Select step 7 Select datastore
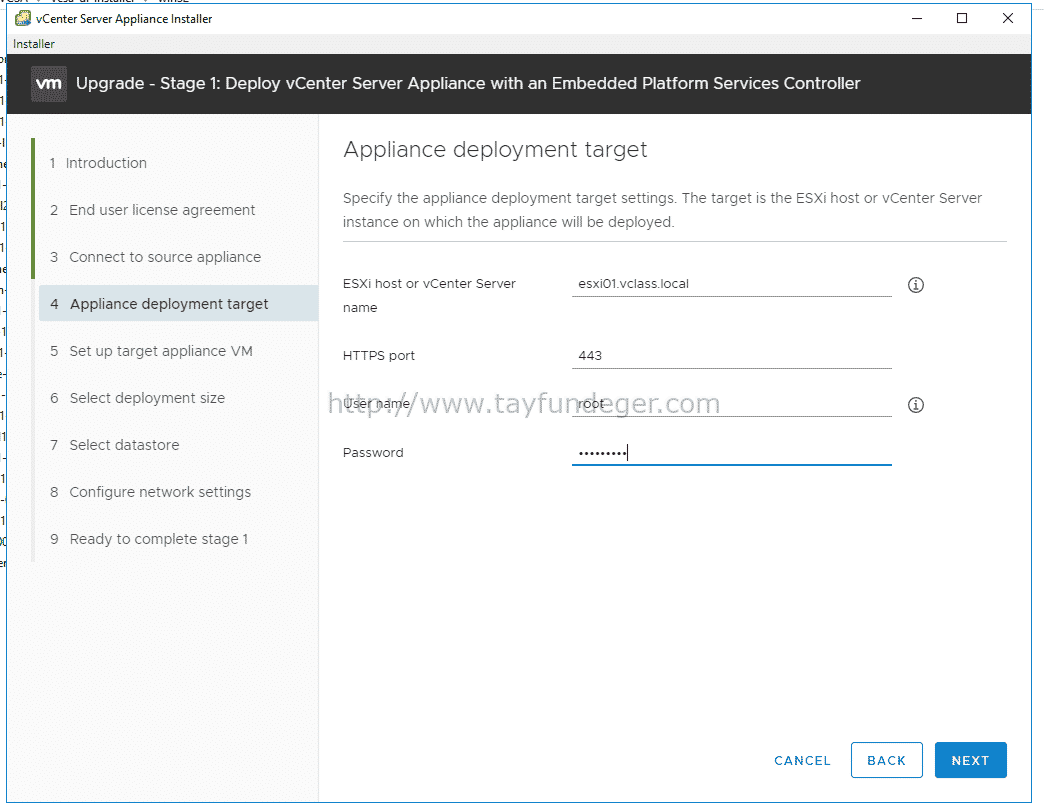This screenshot has width=1044, height=807. point(115,445)
